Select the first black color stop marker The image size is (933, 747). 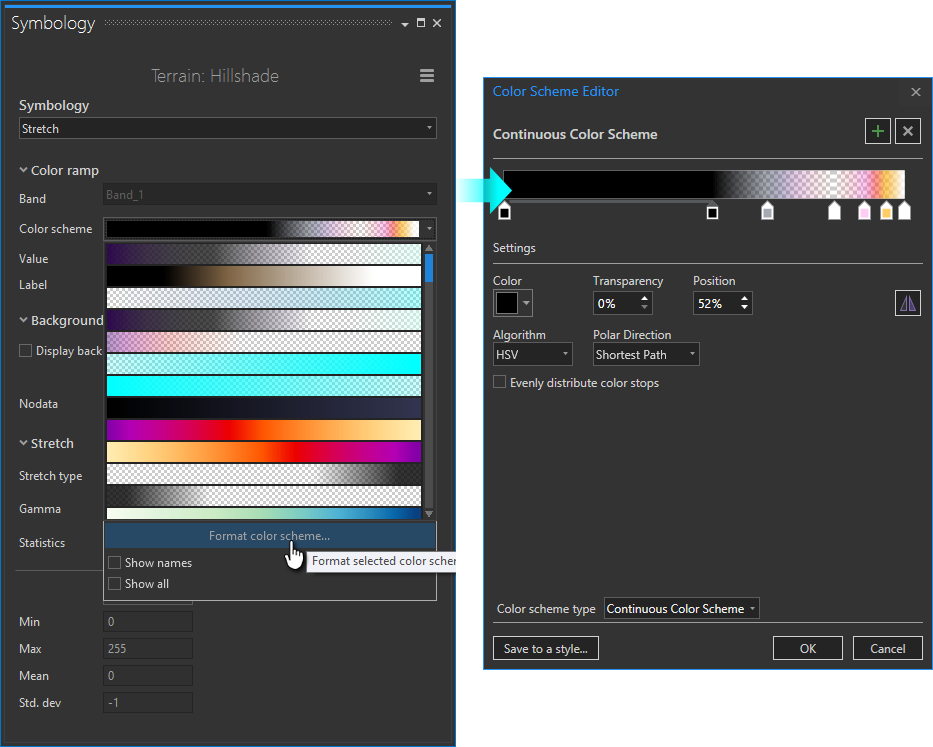pos(504,211)
